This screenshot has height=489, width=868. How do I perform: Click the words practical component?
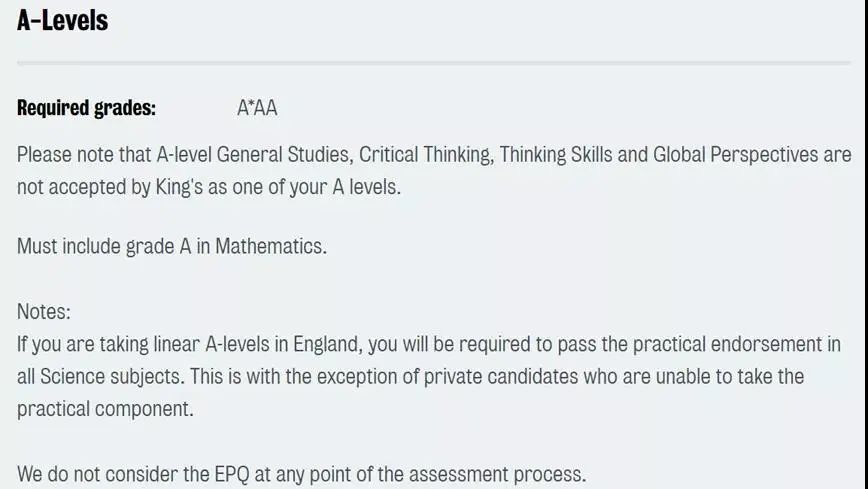(105, 409)
